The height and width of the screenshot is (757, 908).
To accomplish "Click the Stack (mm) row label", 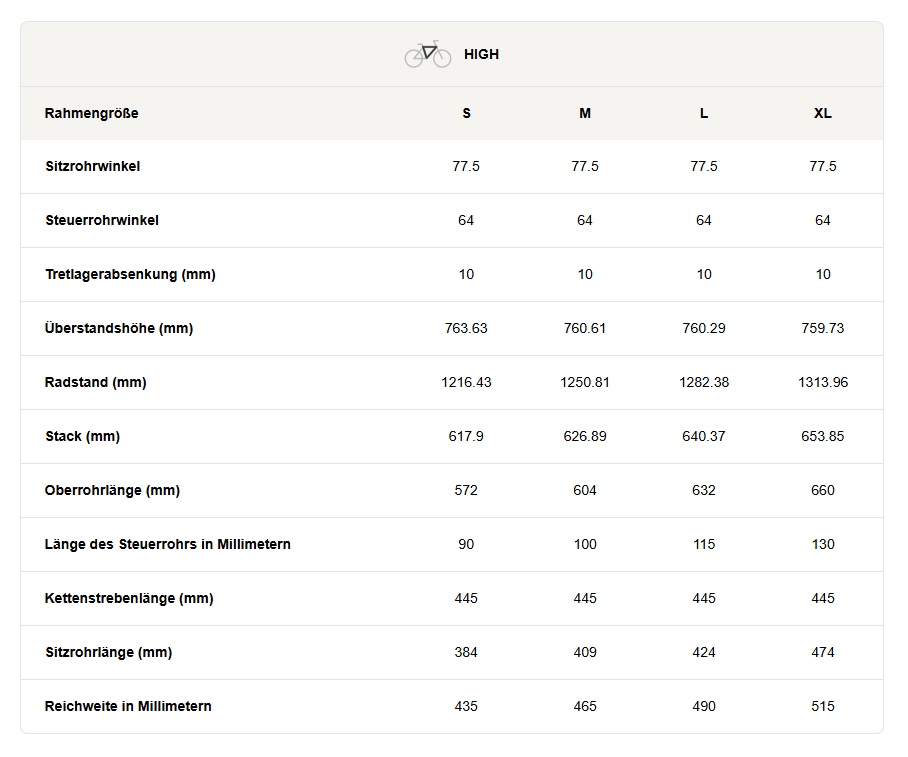I will pyautogui.click(x=83, y=437).
